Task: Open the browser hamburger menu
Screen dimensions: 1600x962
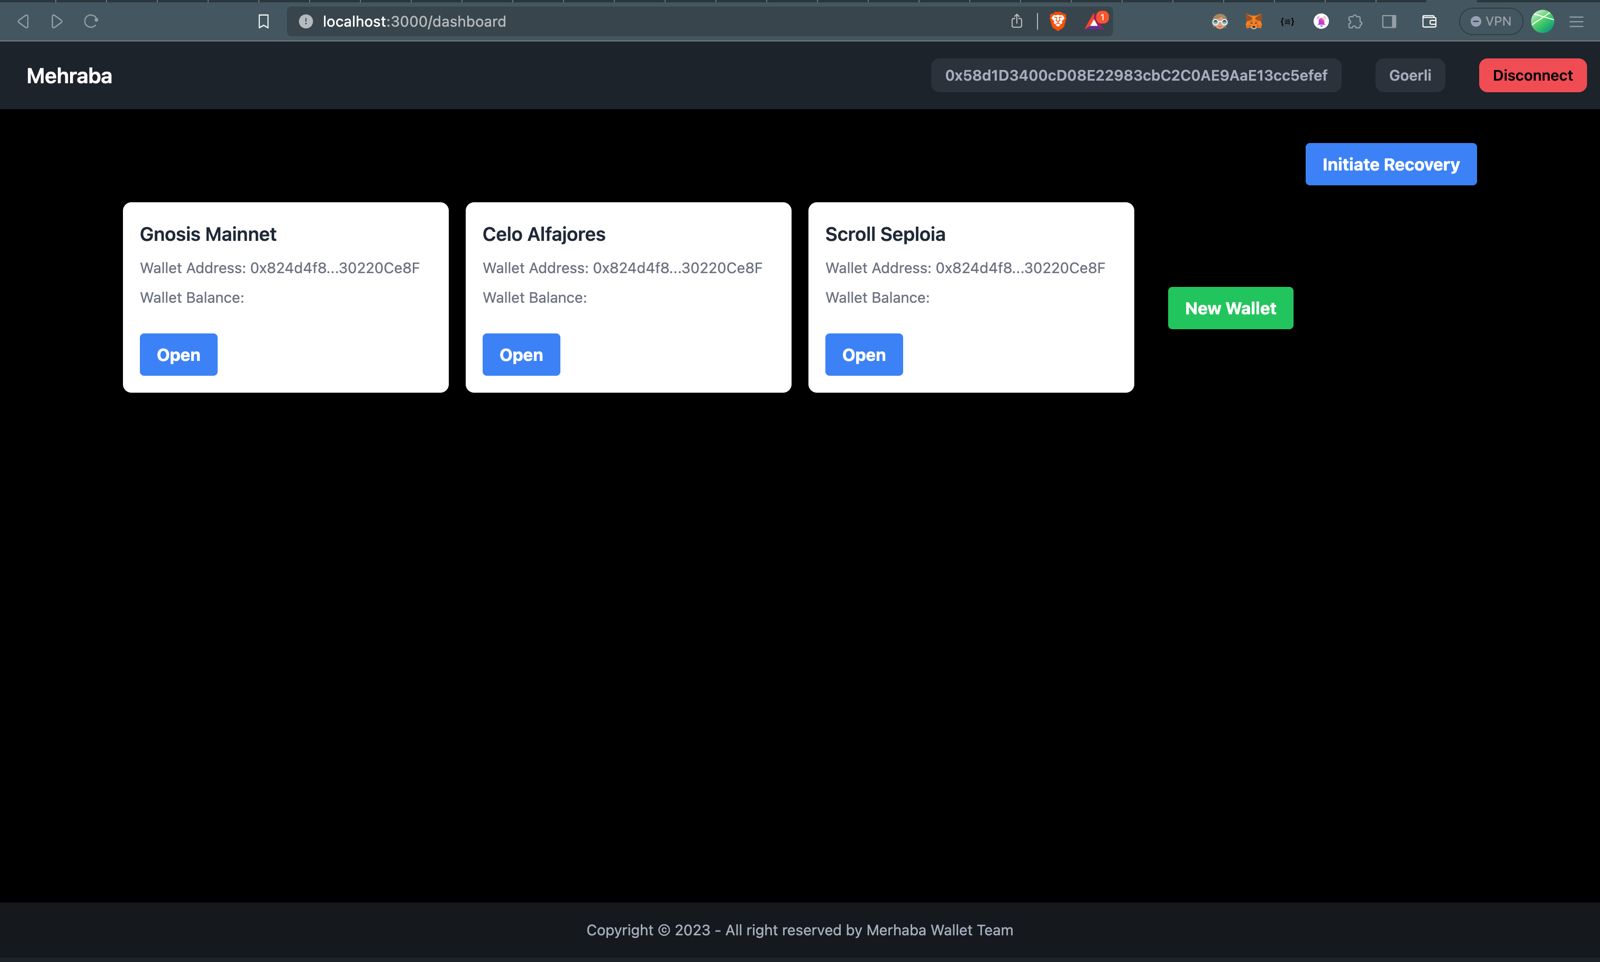Action: coord(1577,21)
